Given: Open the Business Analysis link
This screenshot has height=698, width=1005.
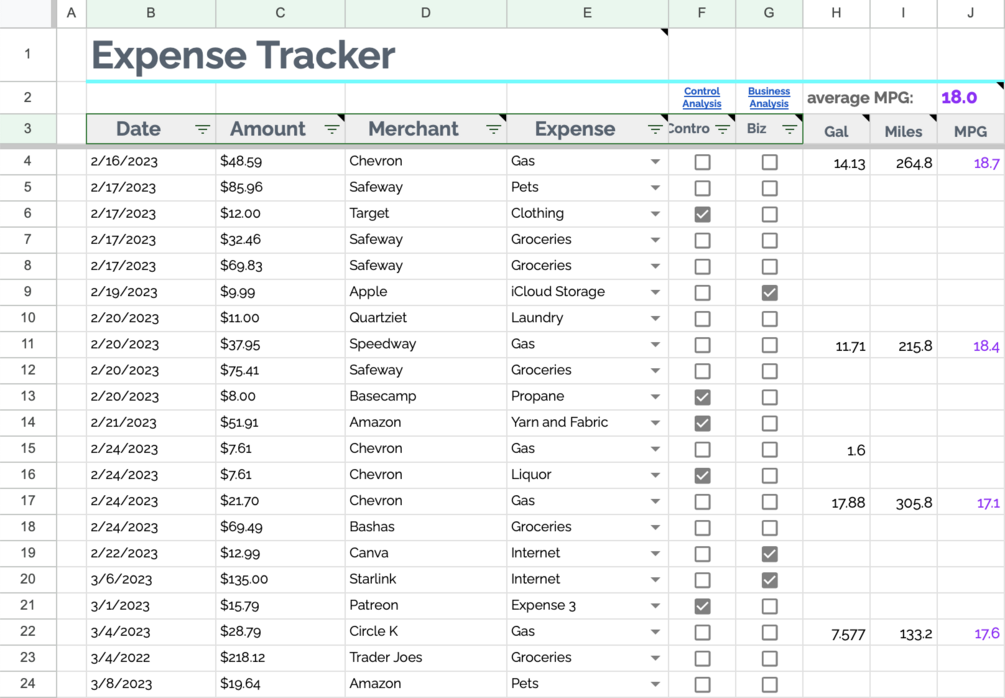Looking at the screenshot, I should (769, 97).
